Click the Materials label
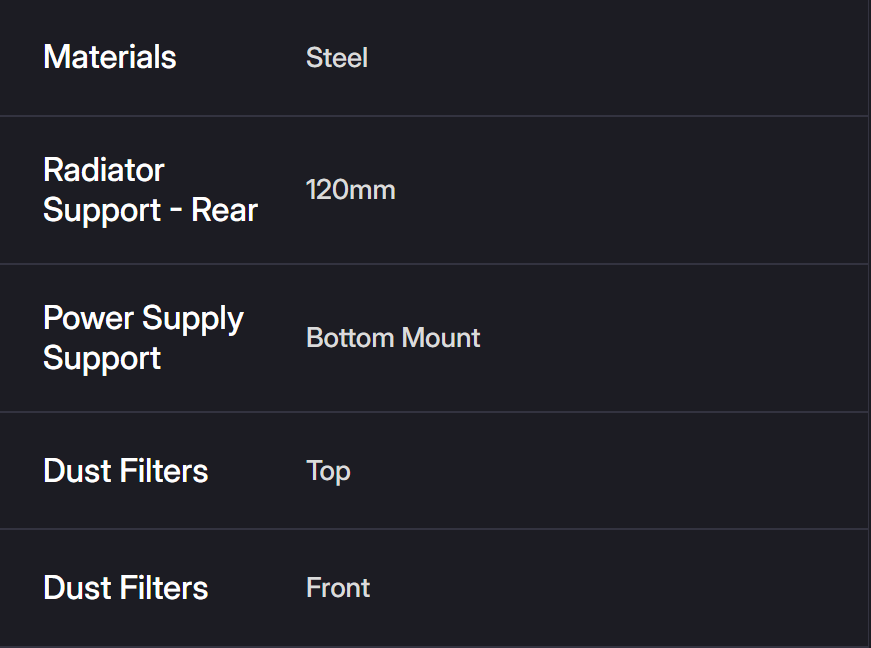The height and width of the screenshot is (648, 871). (x=110, y=57)
